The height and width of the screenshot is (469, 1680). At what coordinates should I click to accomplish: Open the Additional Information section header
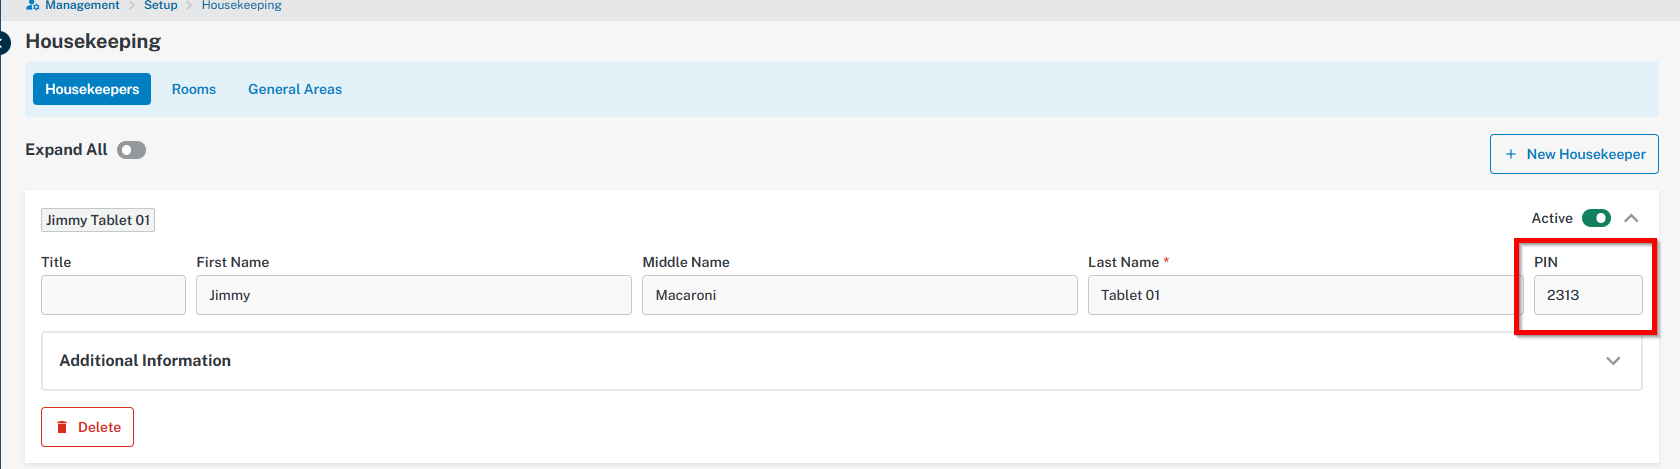point(841,361)
